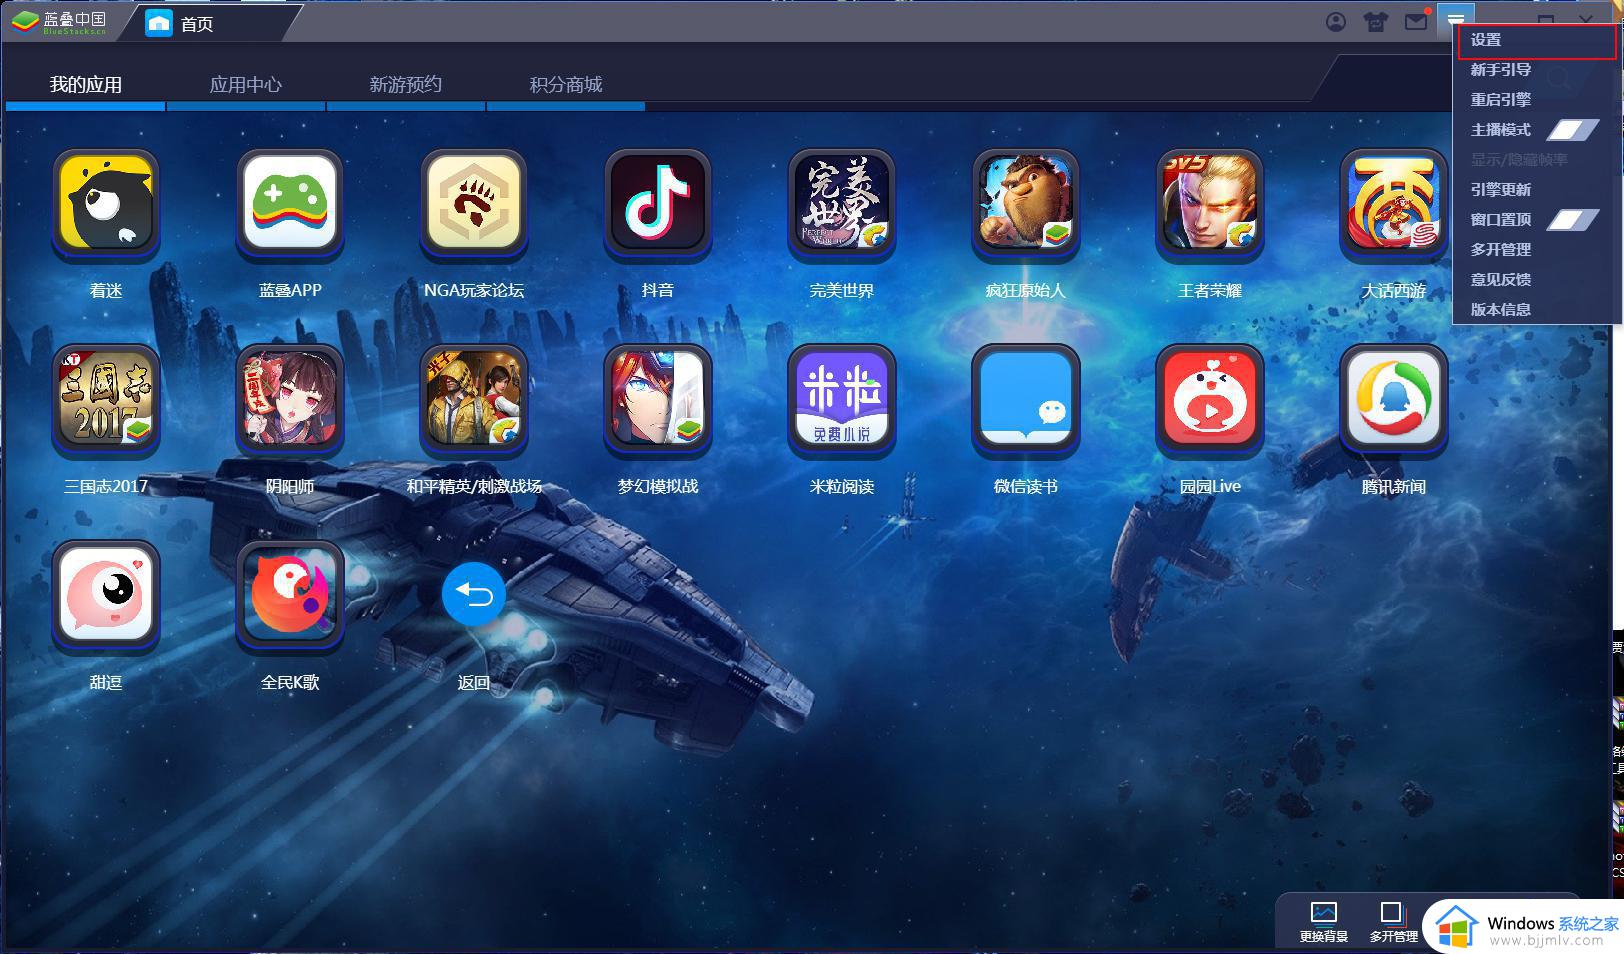Click the shirt theme icon in title bar
Screen dimensions: 1624x954
[1376, 22]
